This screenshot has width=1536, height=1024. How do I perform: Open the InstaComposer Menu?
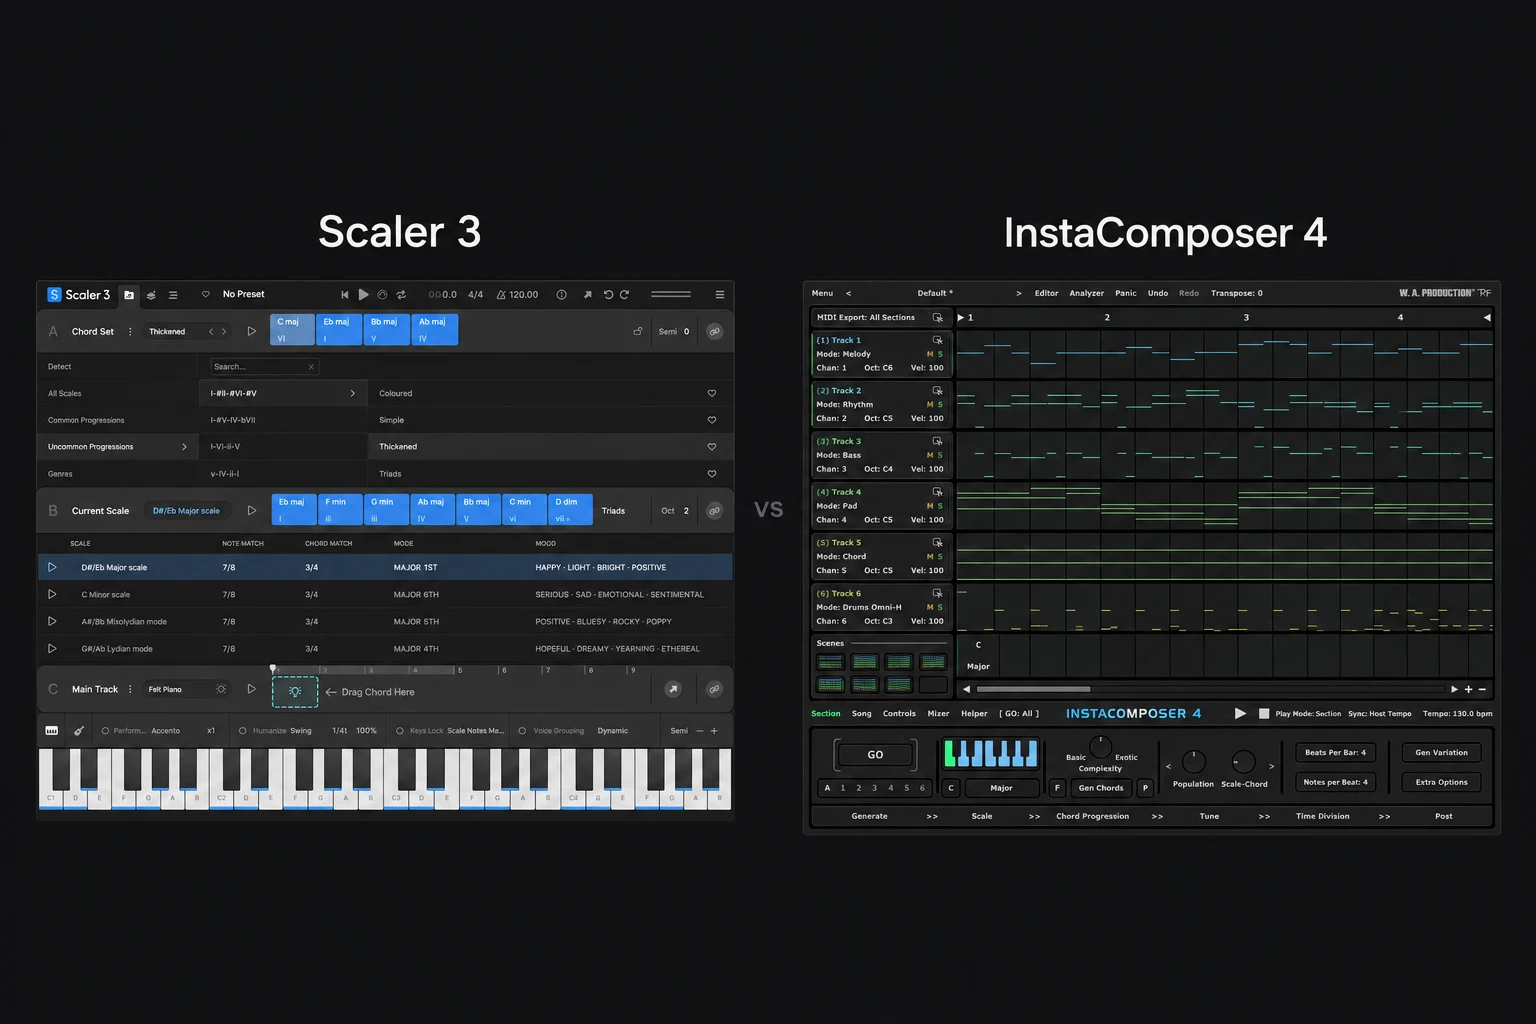pos(822,293)
